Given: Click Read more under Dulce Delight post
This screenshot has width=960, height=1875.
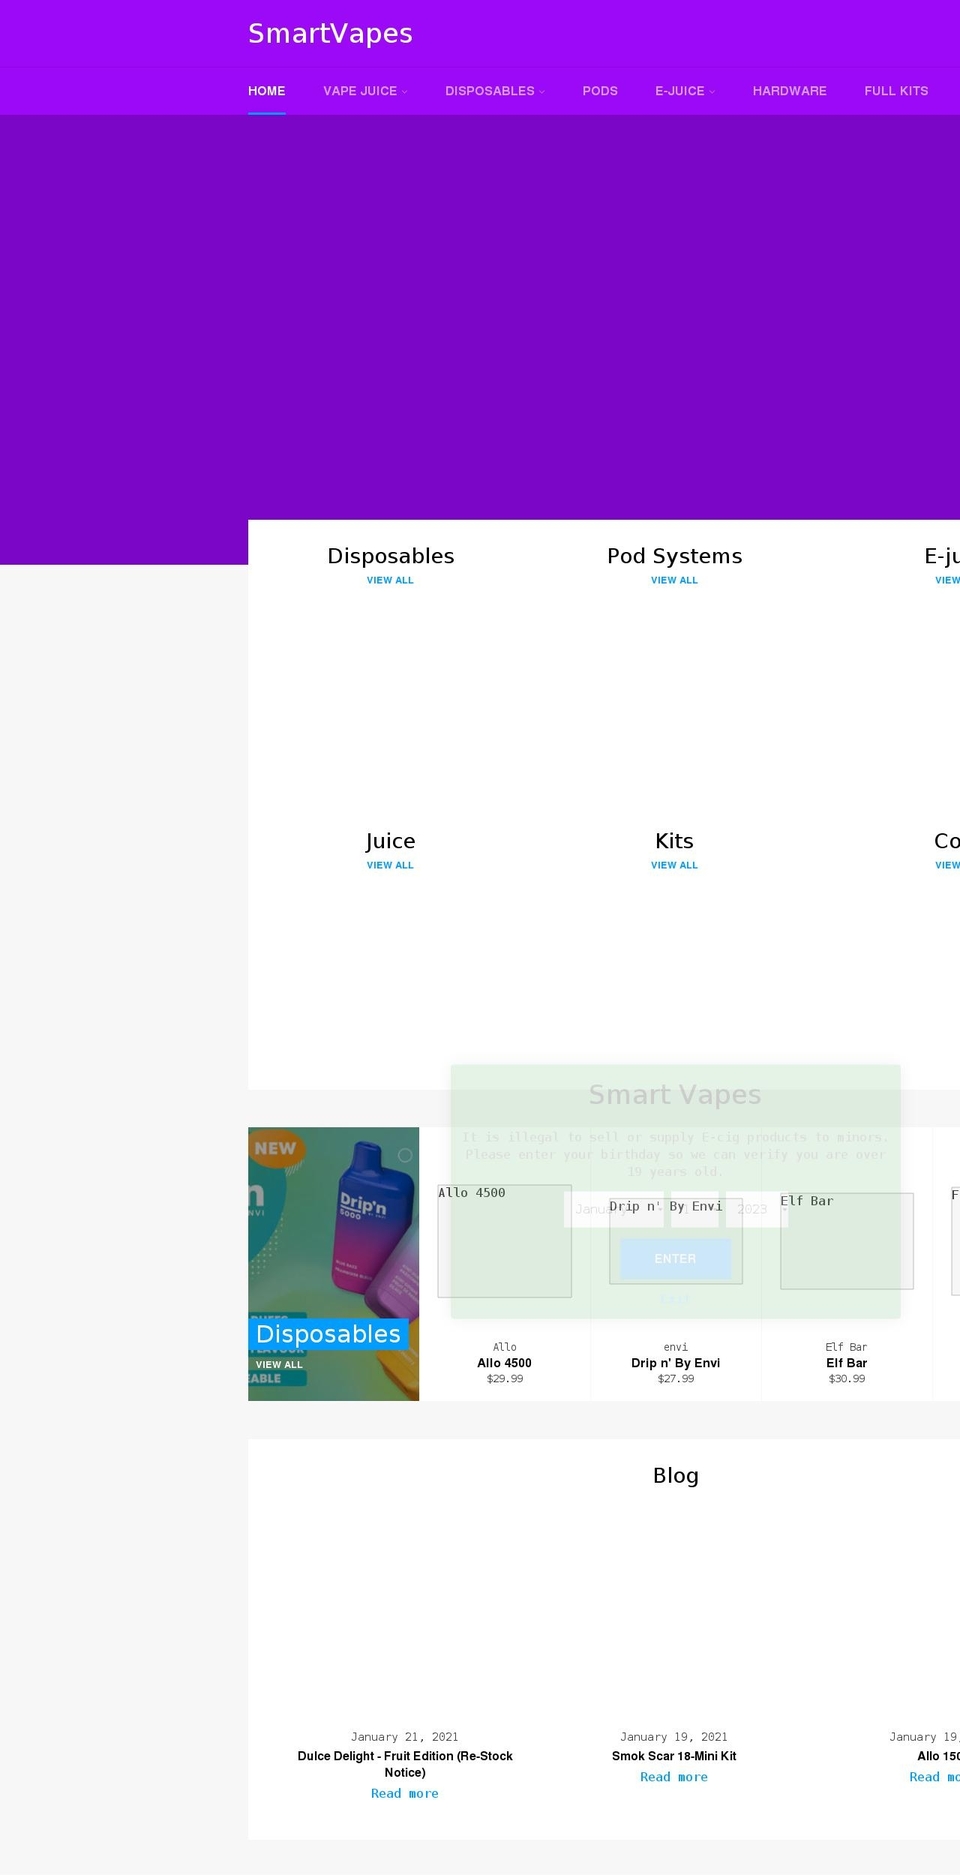Looking at the screenshot, I should 405,1794.
